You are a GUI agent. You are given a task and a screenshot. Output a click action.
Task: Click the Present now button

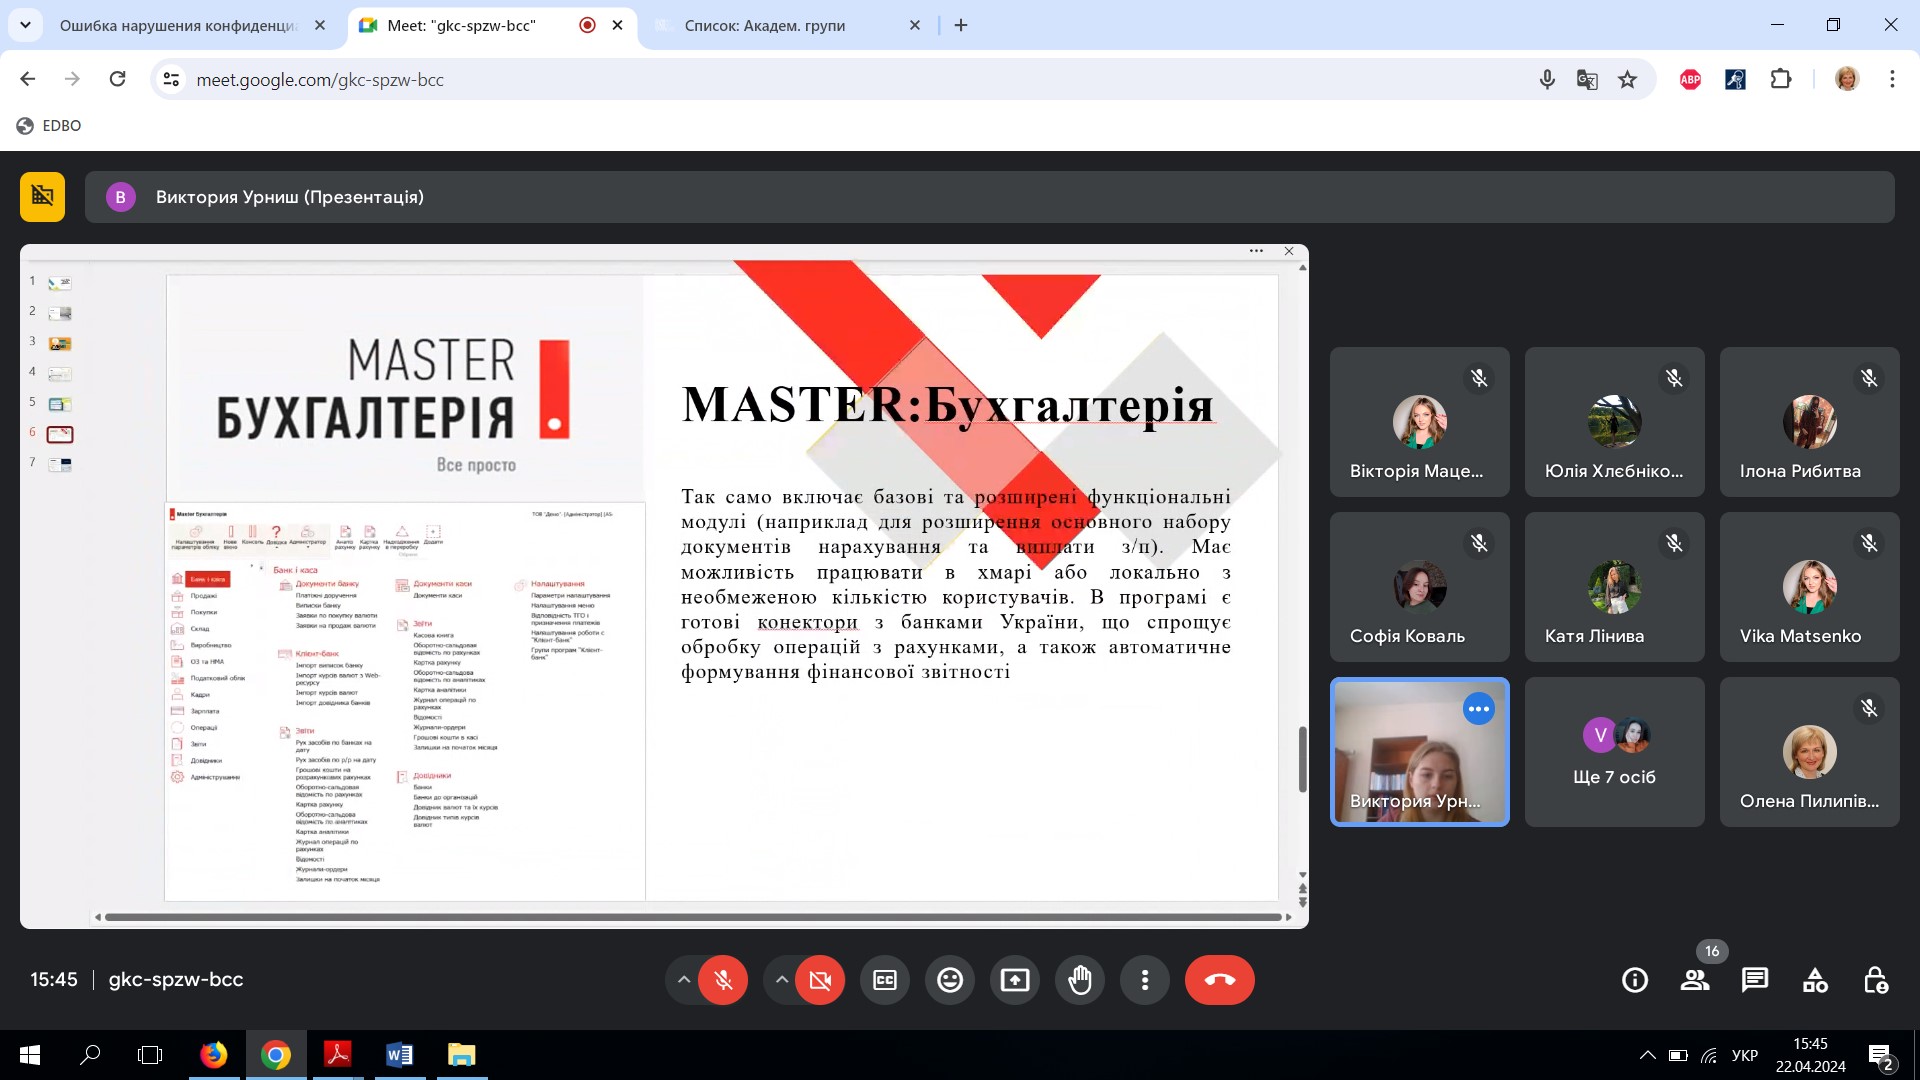[x=1015, y=980]
